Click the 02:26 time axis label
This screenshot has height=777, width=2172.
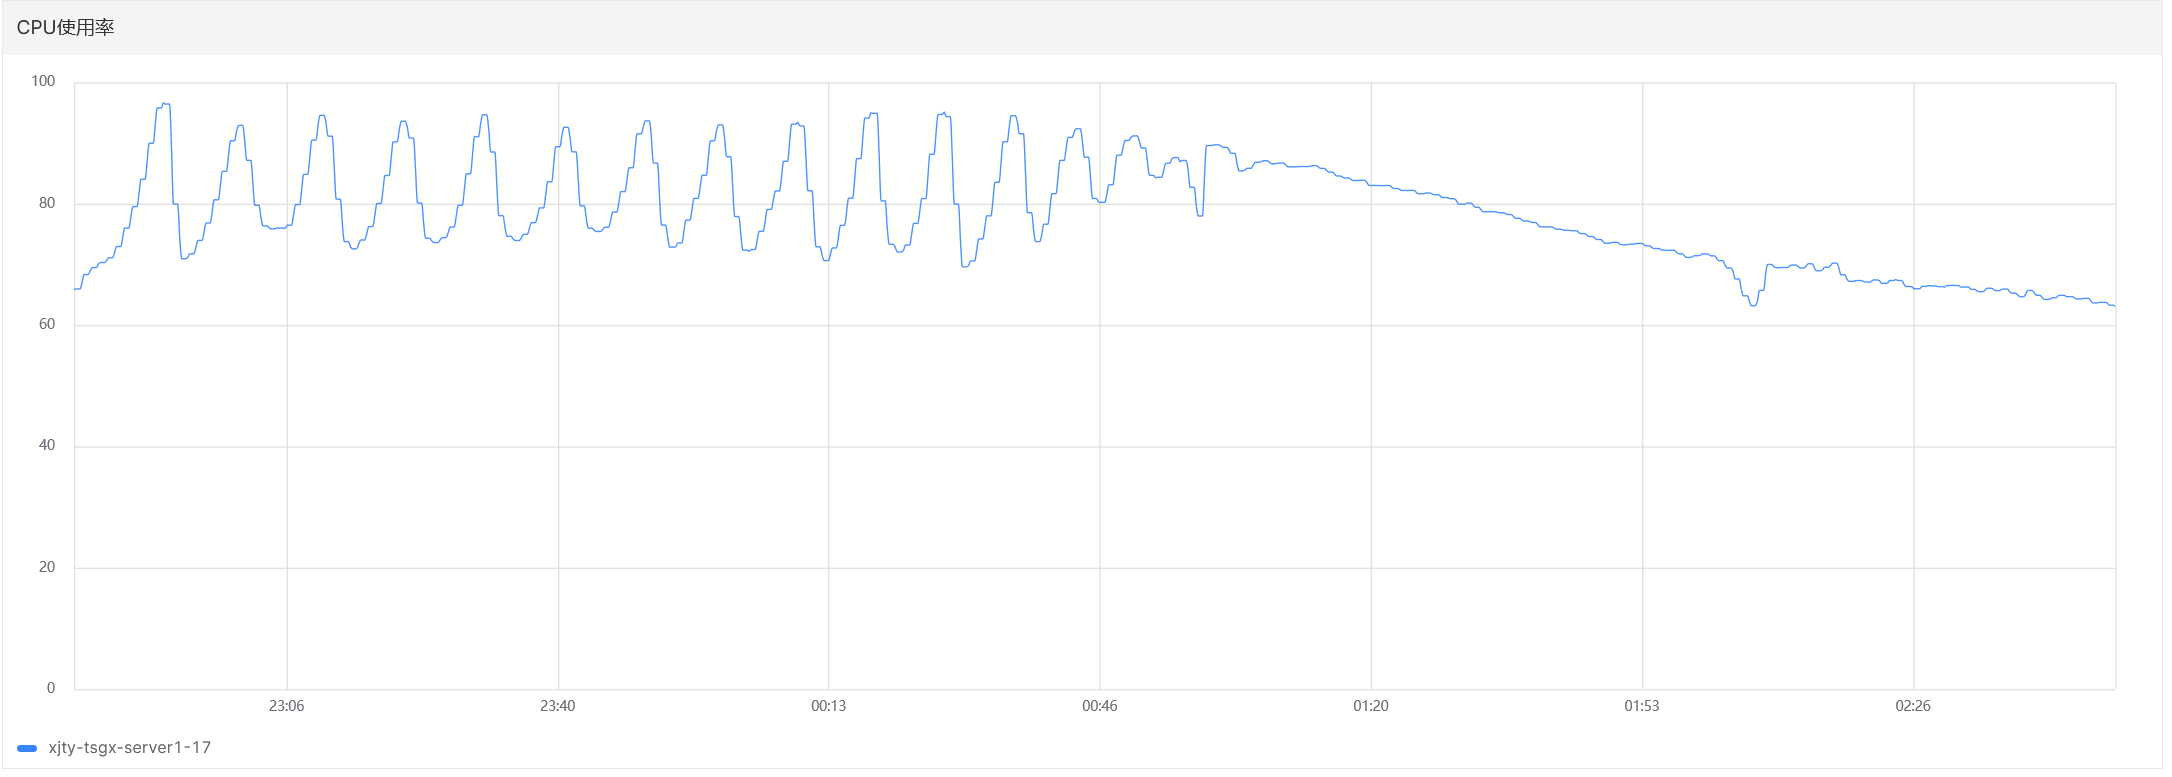point(1912,706)
